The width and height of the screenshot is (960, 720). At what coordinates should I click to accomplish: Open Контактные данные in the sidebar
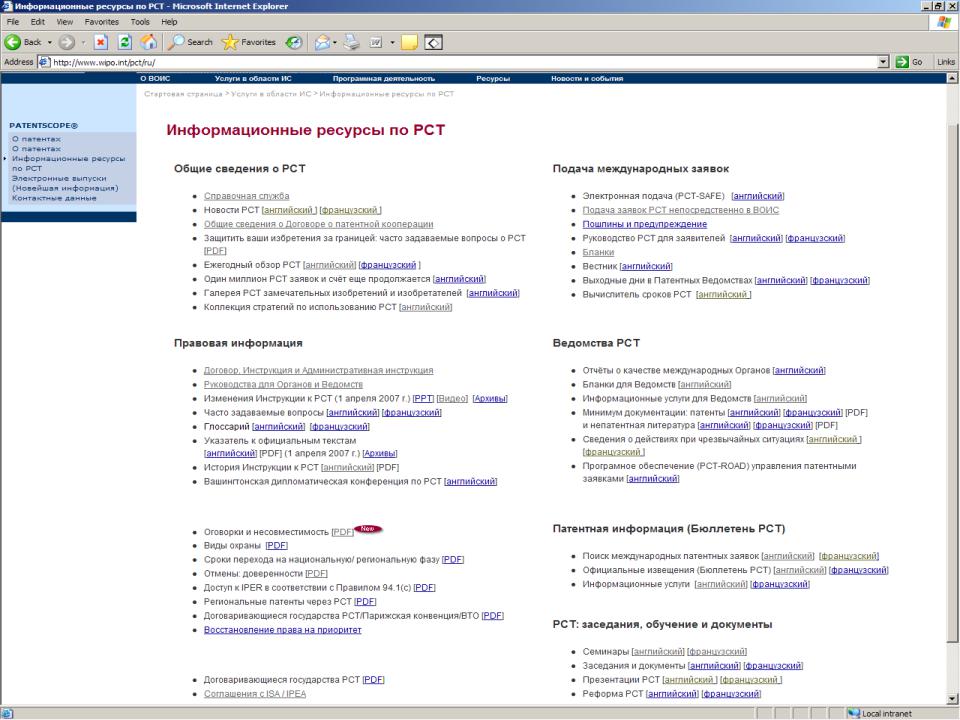point(54,198)
